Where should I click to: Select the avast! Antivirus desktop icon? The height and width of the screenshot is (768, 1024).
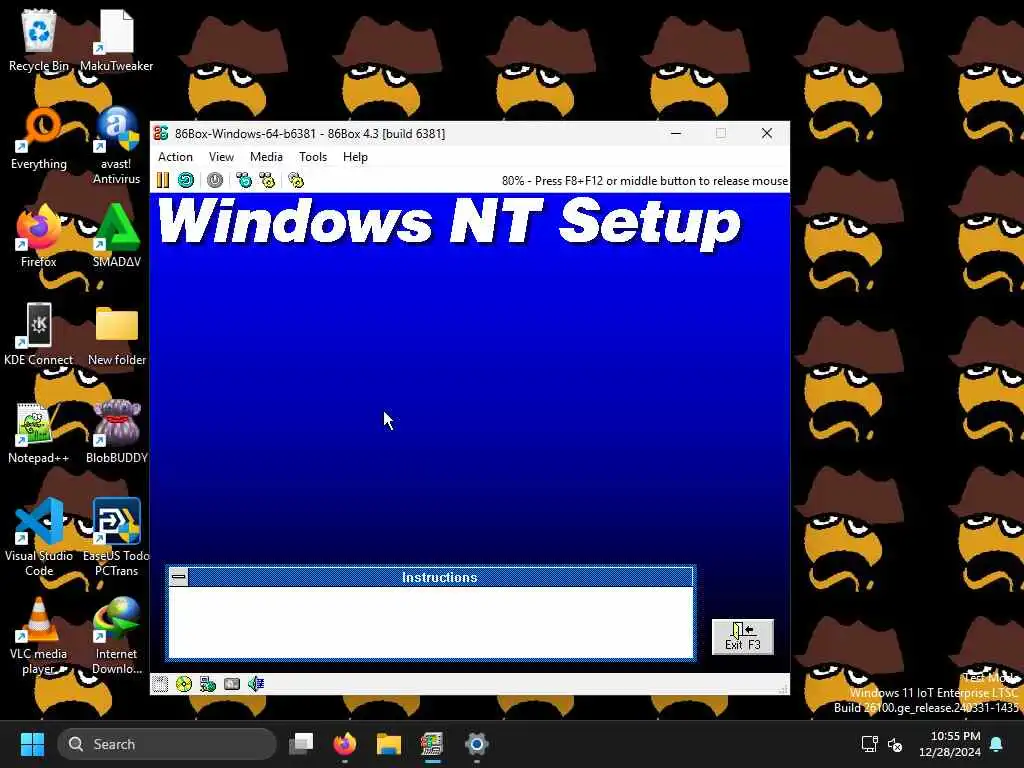[116, 146]
